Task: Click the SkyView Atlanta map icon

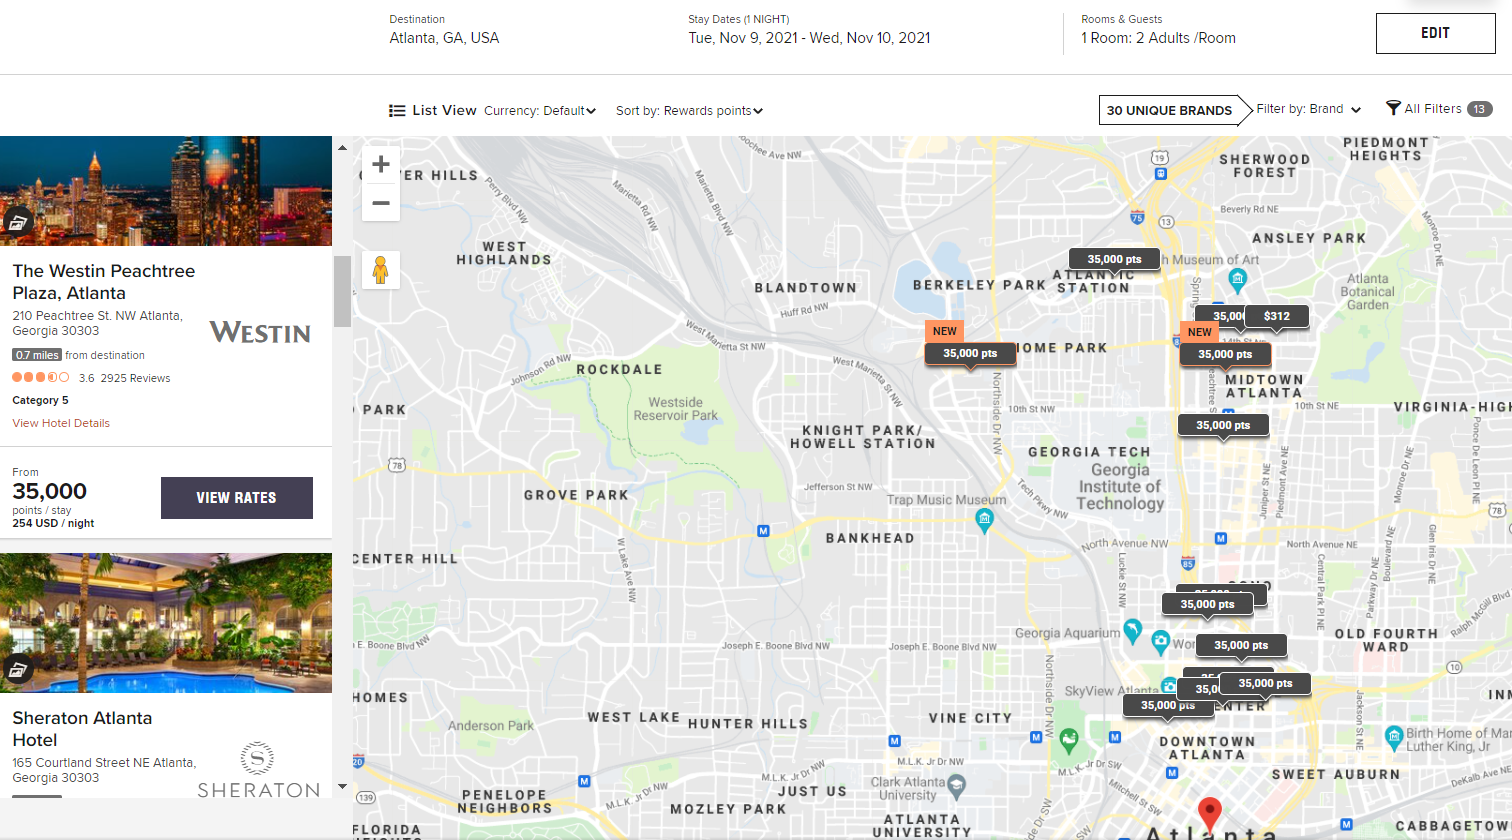Action: tap(1169, 686)
